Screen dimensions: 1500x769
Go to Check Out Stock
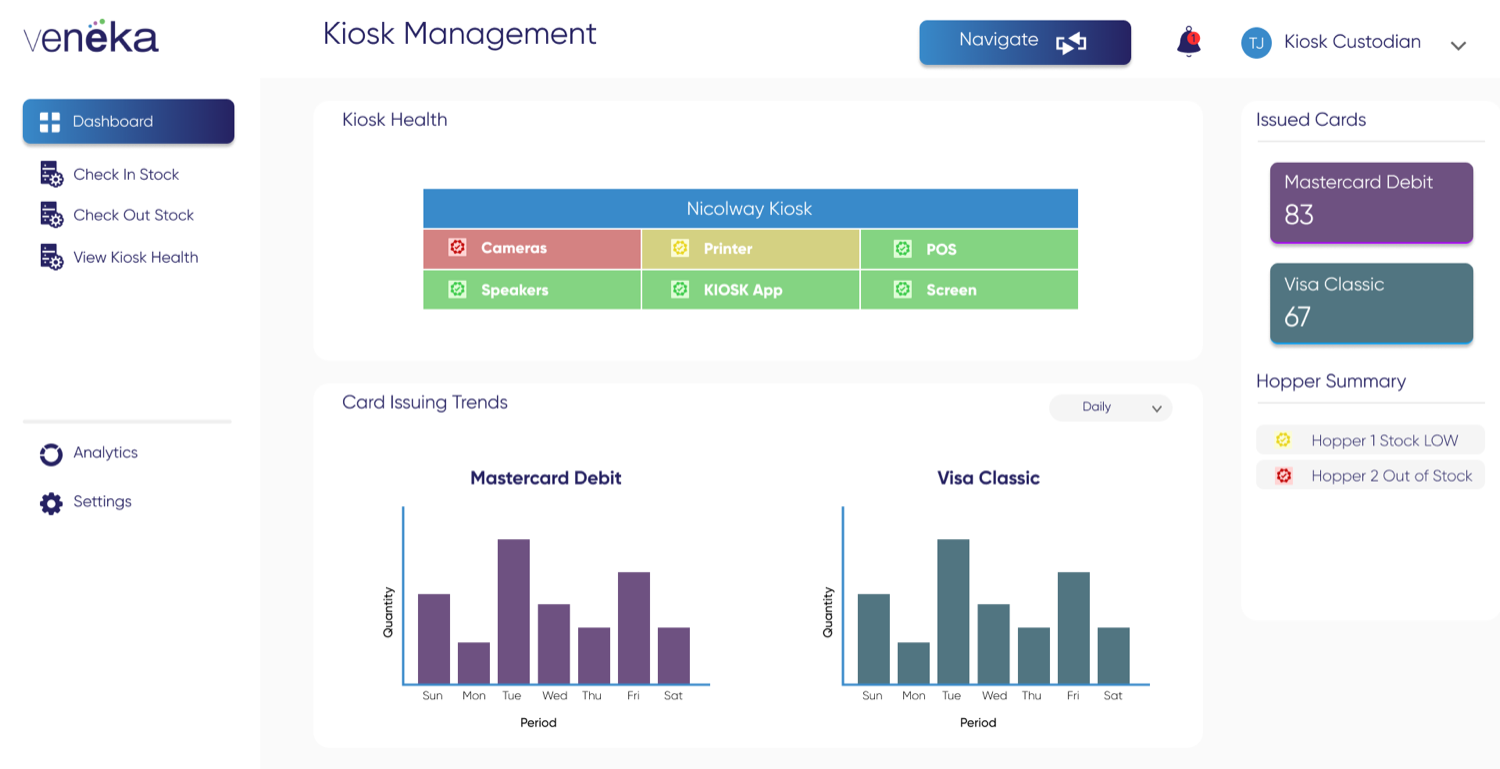point(133,215)
